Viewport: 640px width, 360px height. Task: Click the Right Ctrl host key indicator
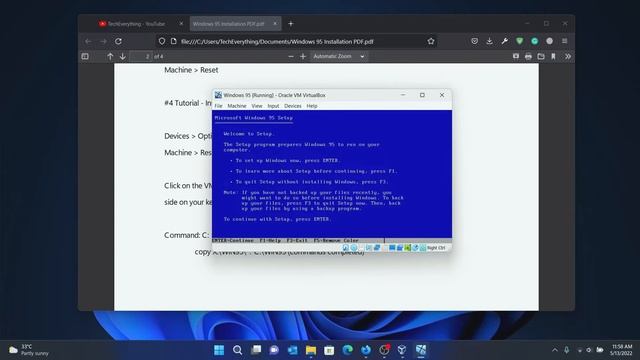(x=436, y=248)
